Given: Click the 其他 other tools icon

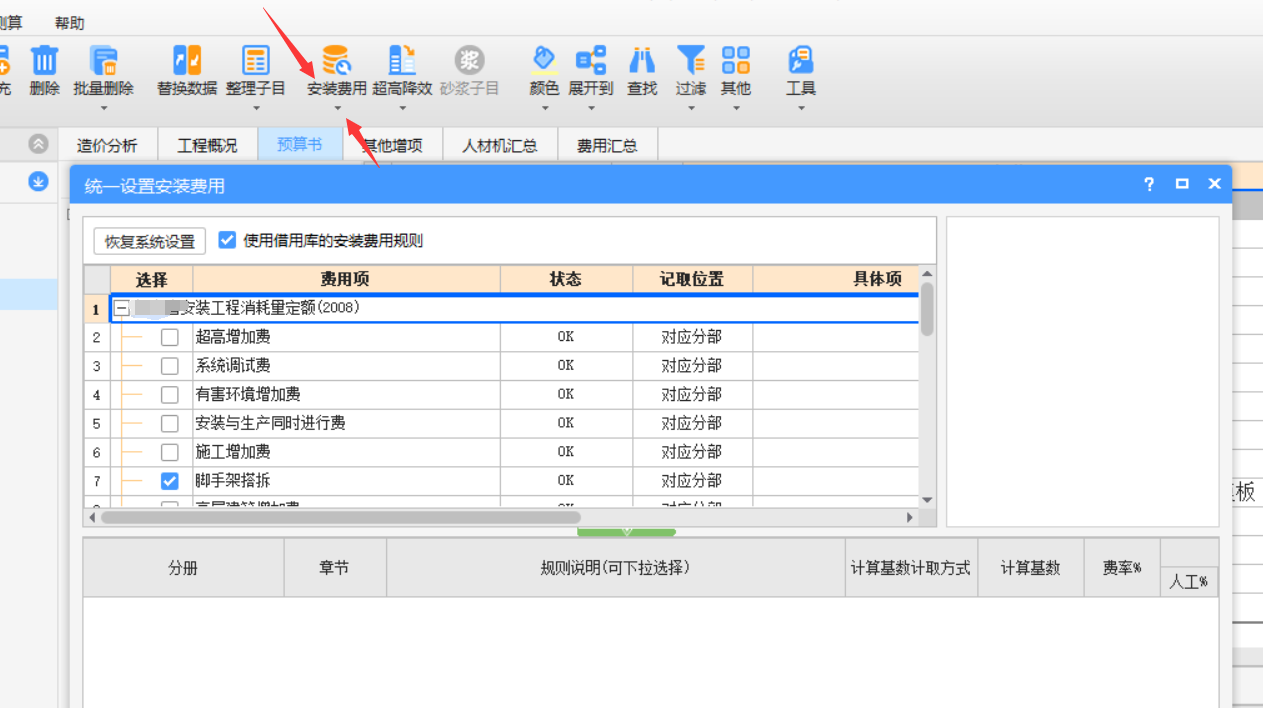Looking at the screenshot, I should [x=736, y=60].
